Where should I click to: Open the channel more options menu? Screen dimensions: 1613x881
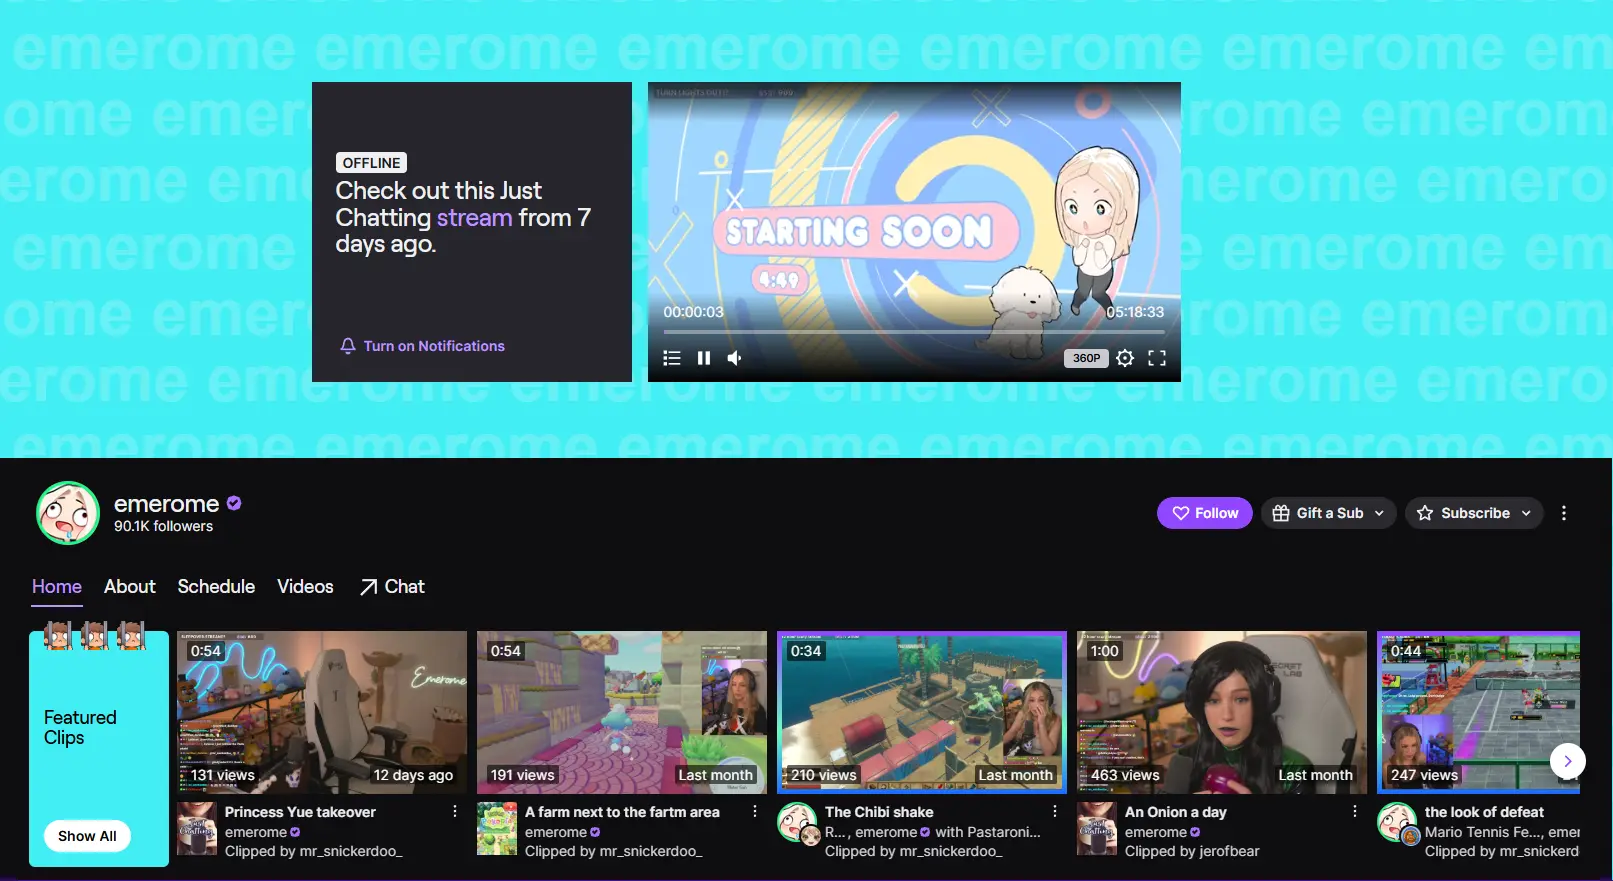[x=1564, y=513]
